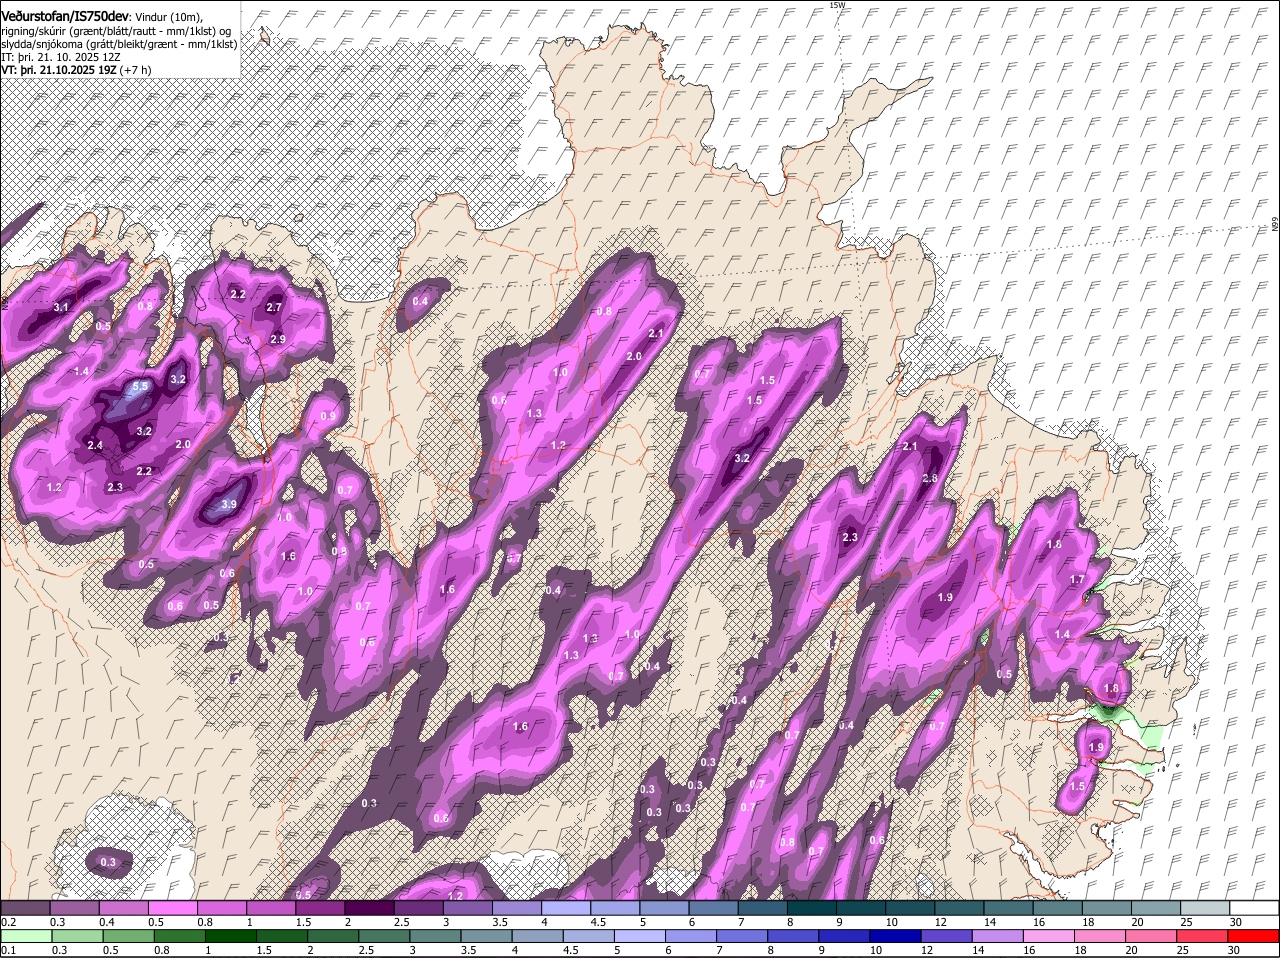Select the 0.9 precipitation value on the map

pyautogui.click(x=328, y=416)
